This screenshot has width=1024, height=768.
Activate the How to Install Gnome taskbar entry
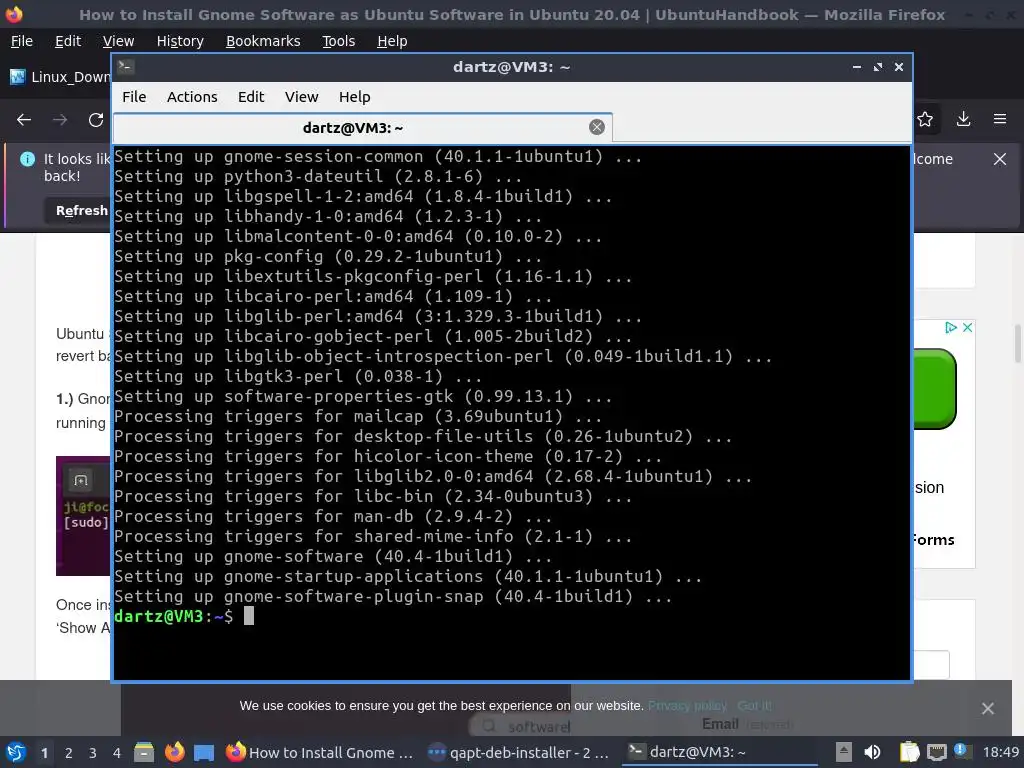pyautogui.click(x=320, y=752)
